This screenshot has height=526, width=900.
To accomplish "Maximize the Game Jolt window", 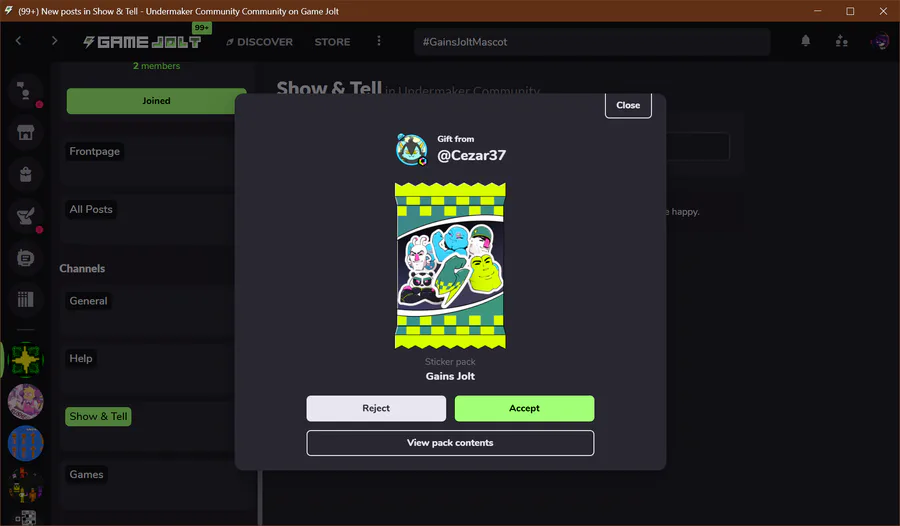I will tap(850, 11).
